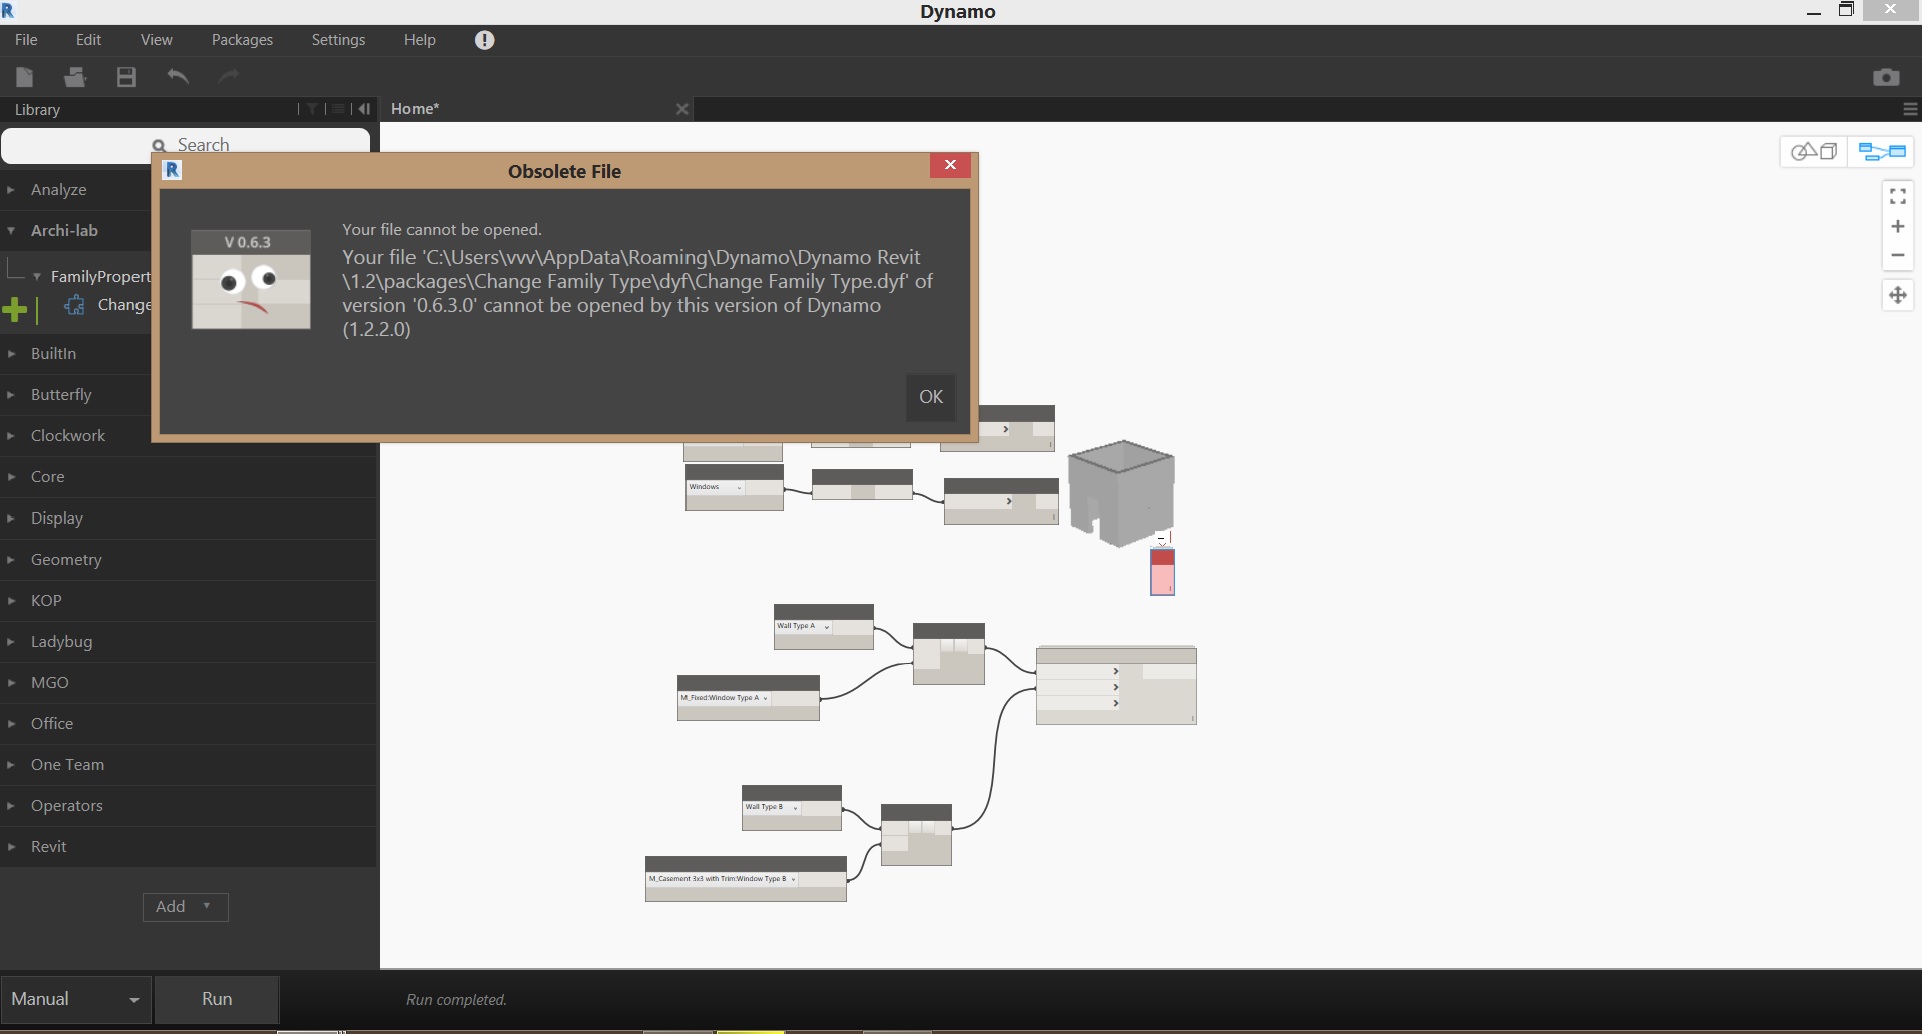The image size is (1922, 1034).
Task: Click the exclamation notification icon
Action: 485,40
